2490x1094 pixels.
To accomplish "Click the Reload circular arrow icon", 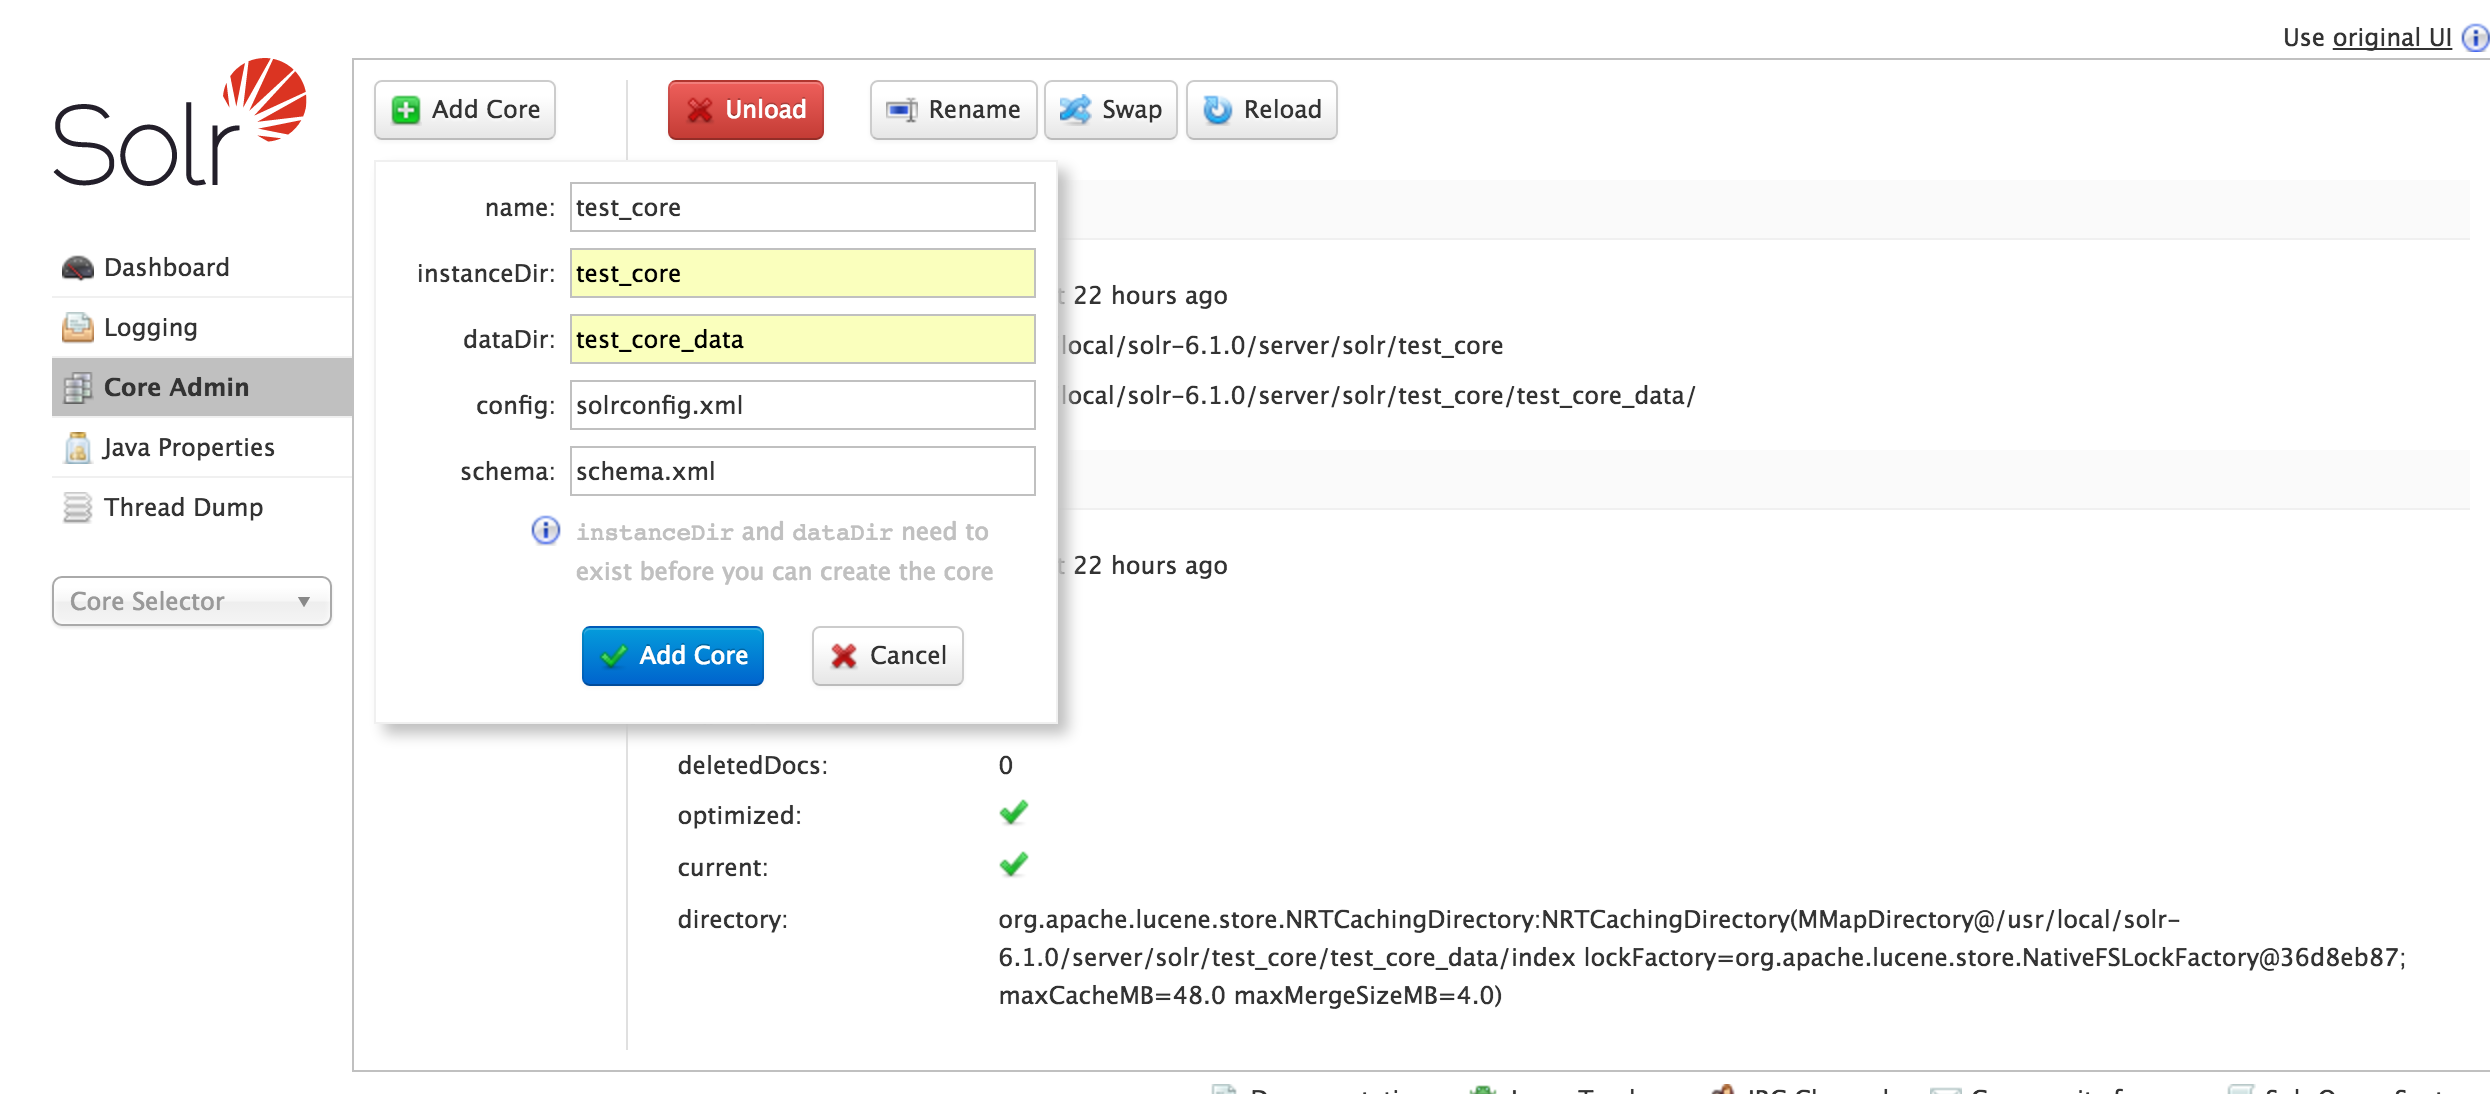I will [x=1217, y=110].
